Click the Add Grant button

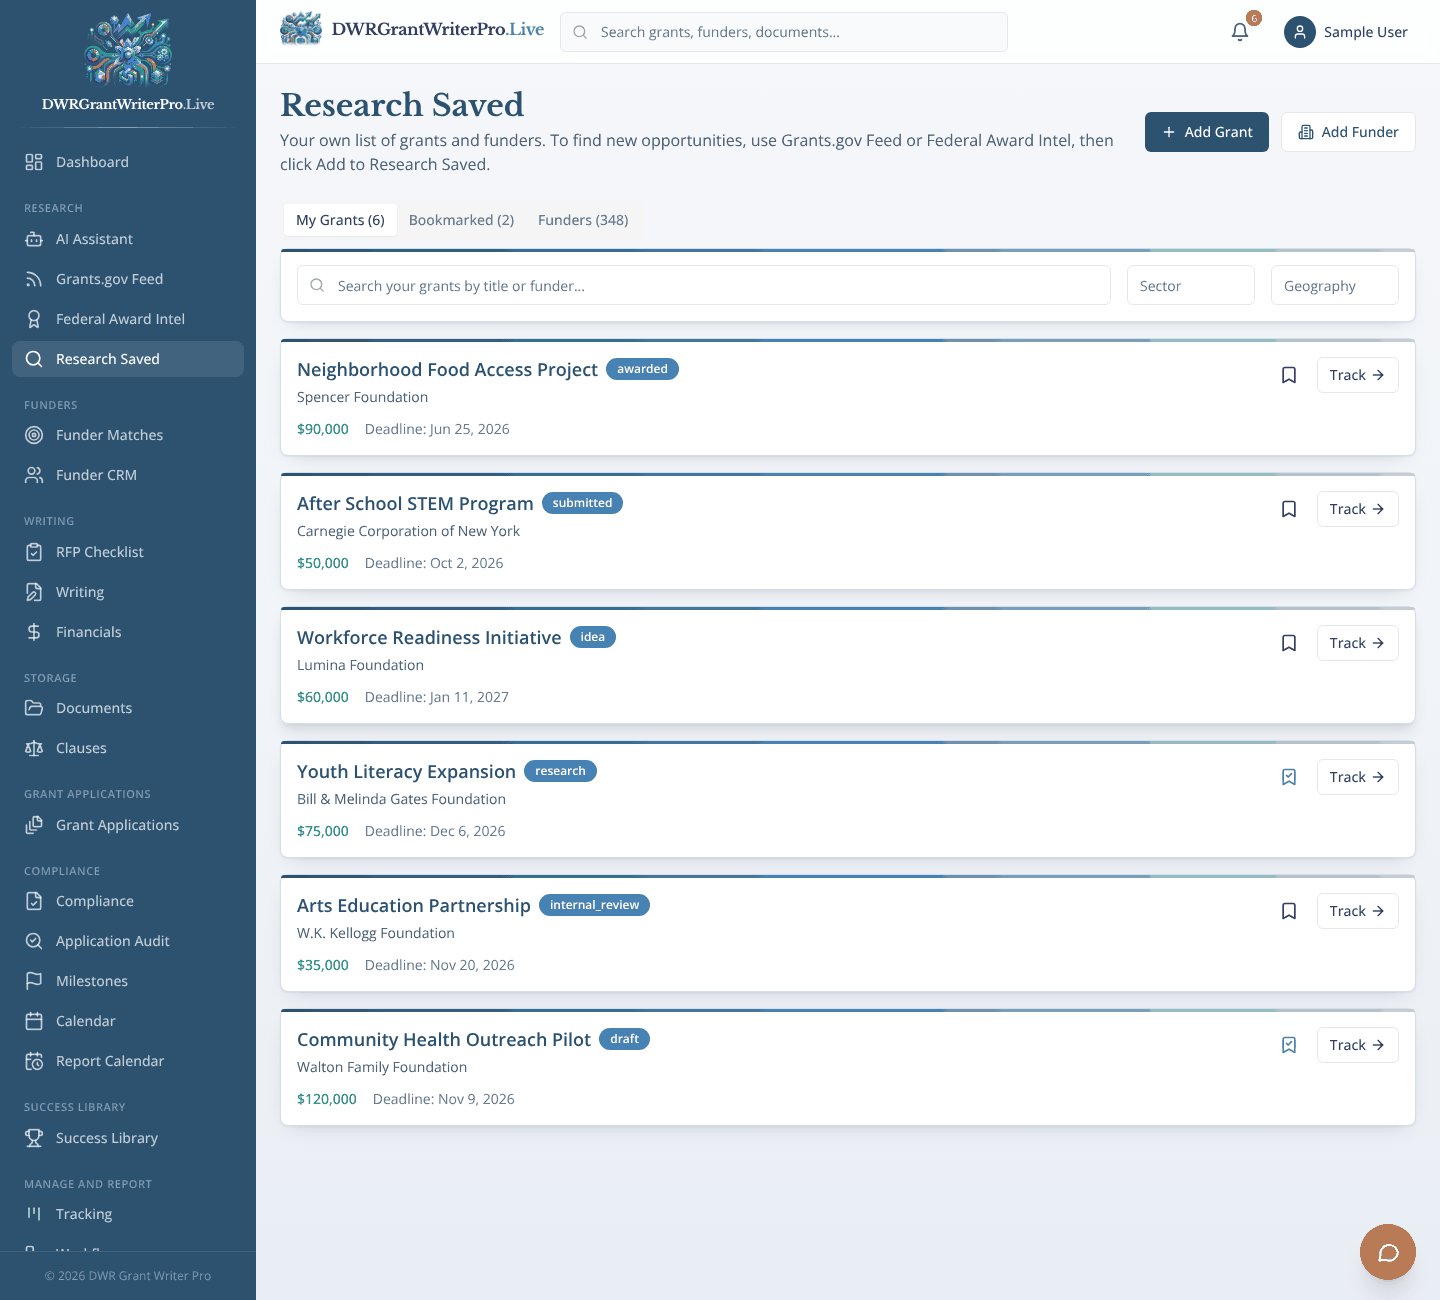[1207, 132]
